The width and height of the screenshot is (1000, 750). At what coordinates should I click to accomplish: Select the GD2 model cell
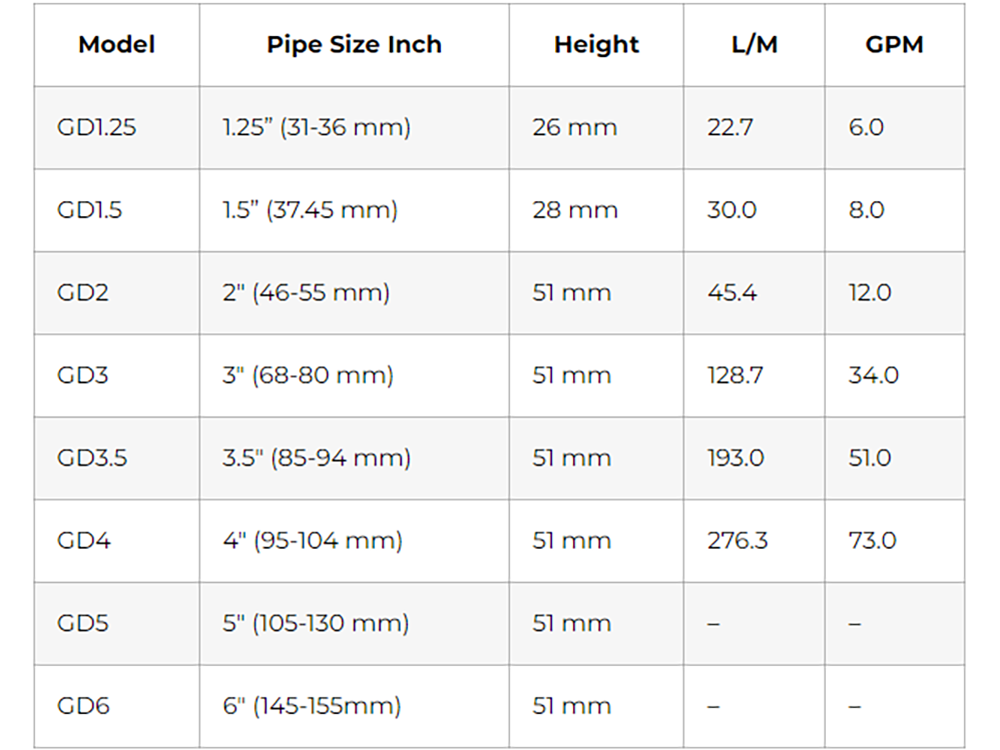(x=83, y=293)
